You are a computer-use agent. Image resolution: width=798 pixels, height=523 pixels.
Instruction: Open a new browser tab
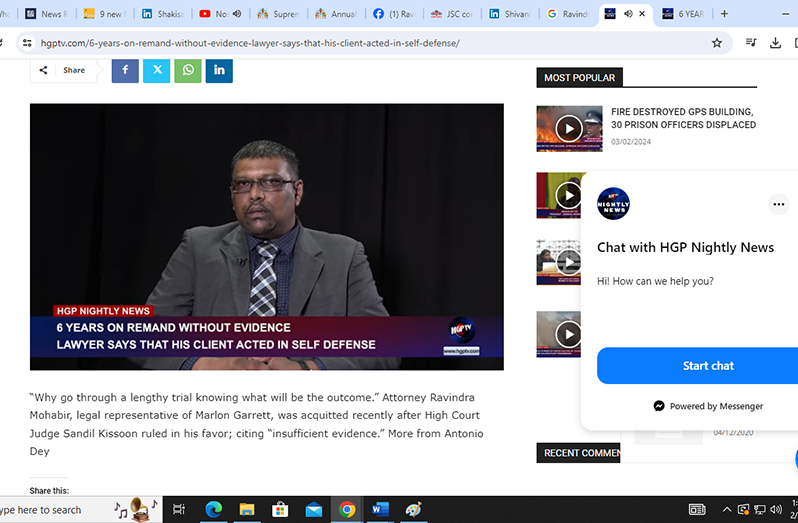coord(724,14)
